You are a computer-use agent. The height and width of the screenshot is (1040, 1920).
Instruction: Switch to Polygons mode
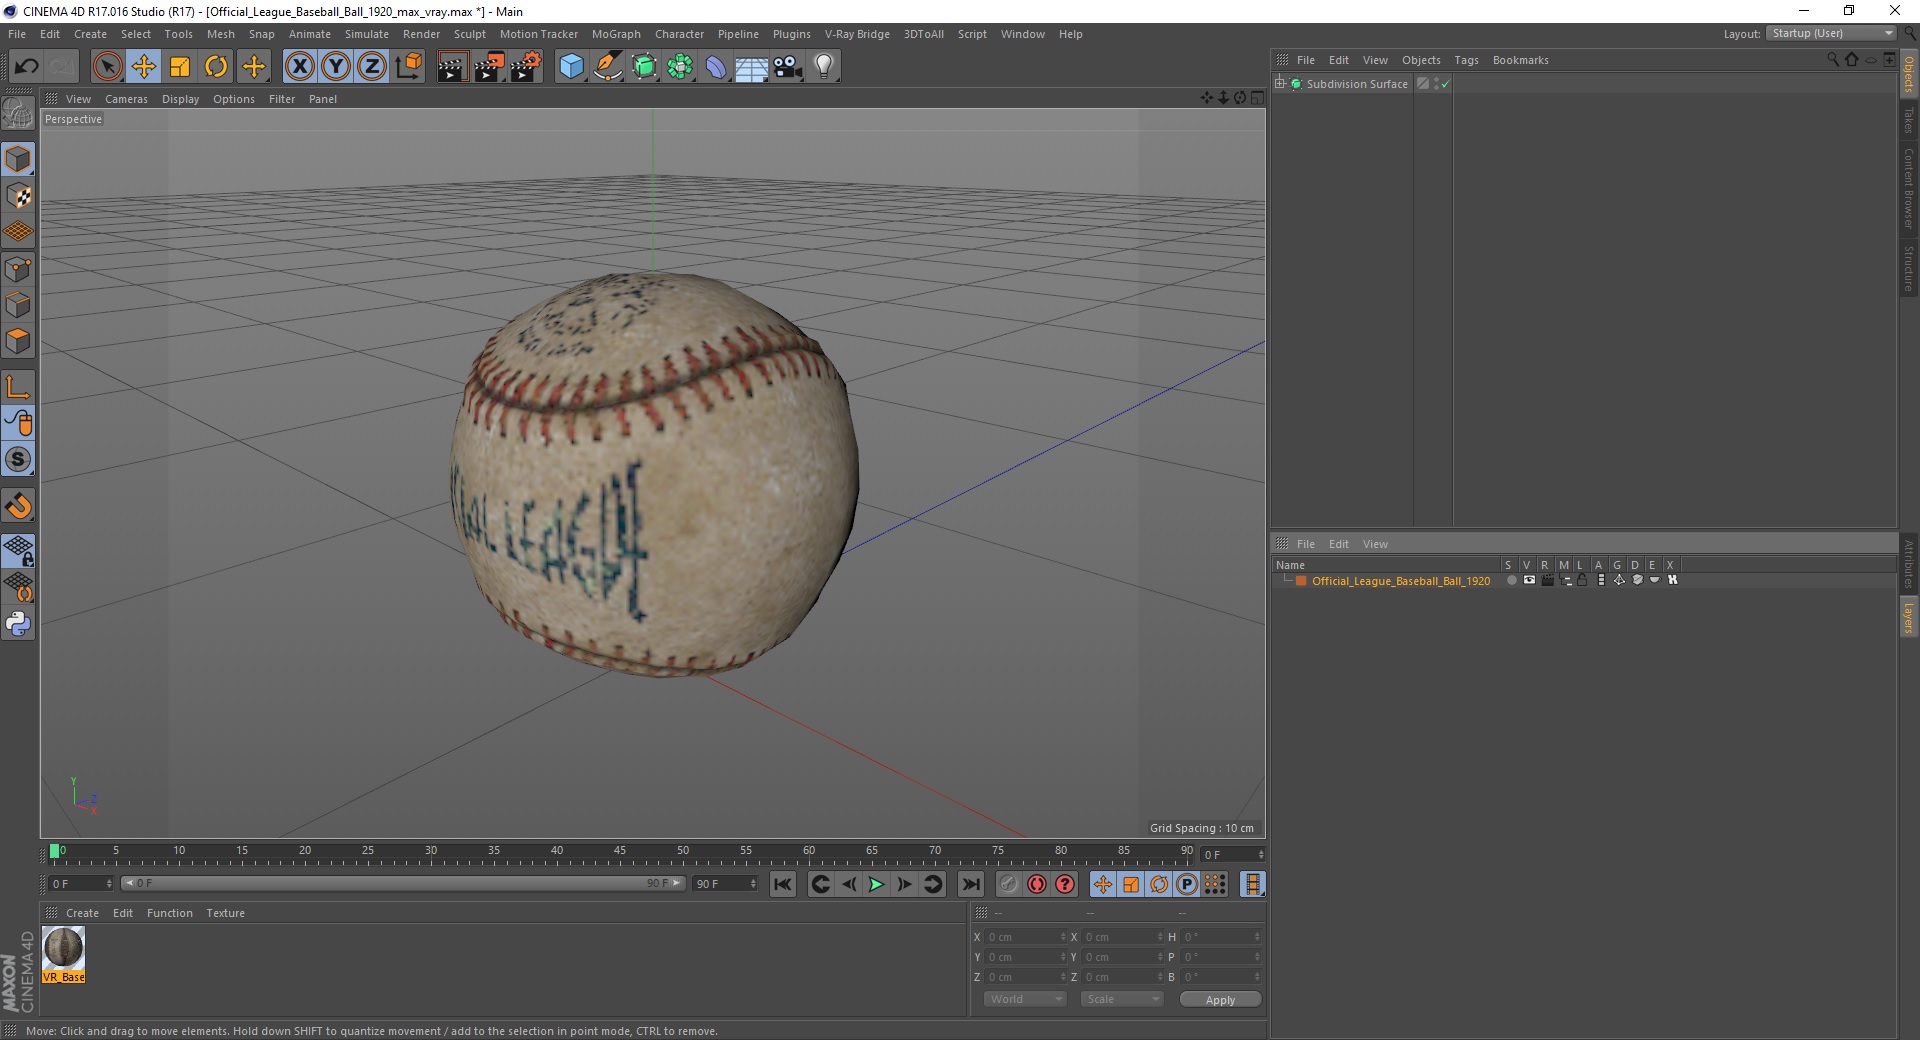[x=18, y=341]
